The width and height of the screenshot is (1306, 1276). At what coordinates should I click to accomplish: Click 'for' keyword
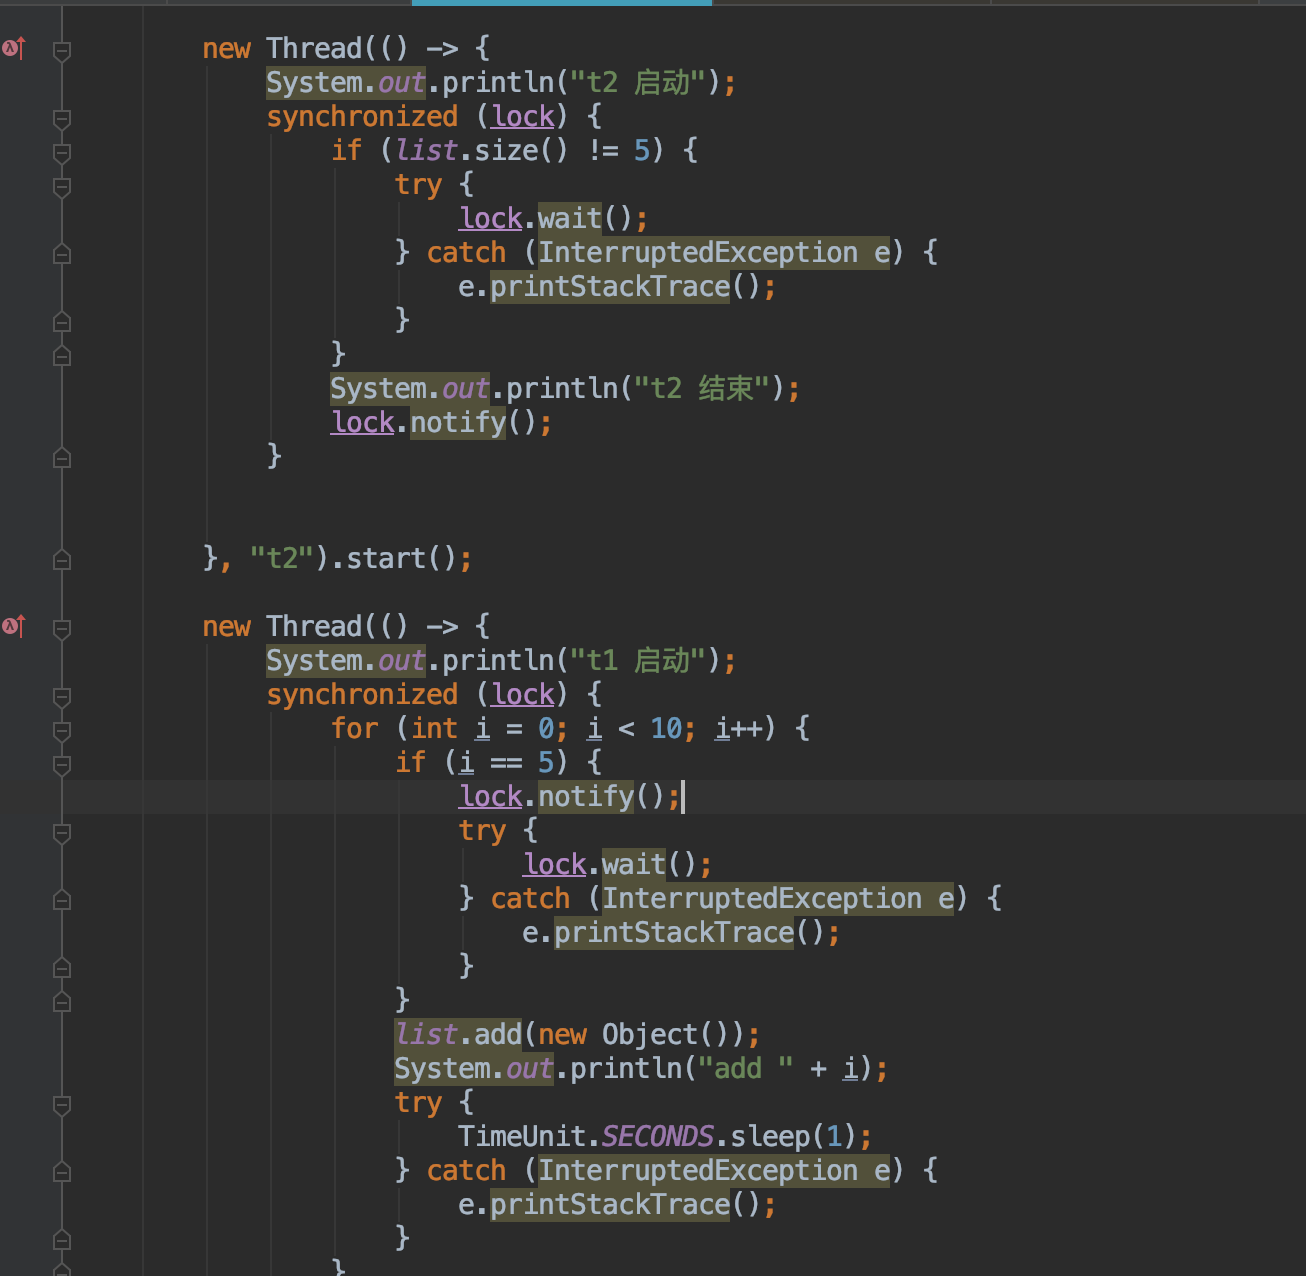tap(354, 728)
